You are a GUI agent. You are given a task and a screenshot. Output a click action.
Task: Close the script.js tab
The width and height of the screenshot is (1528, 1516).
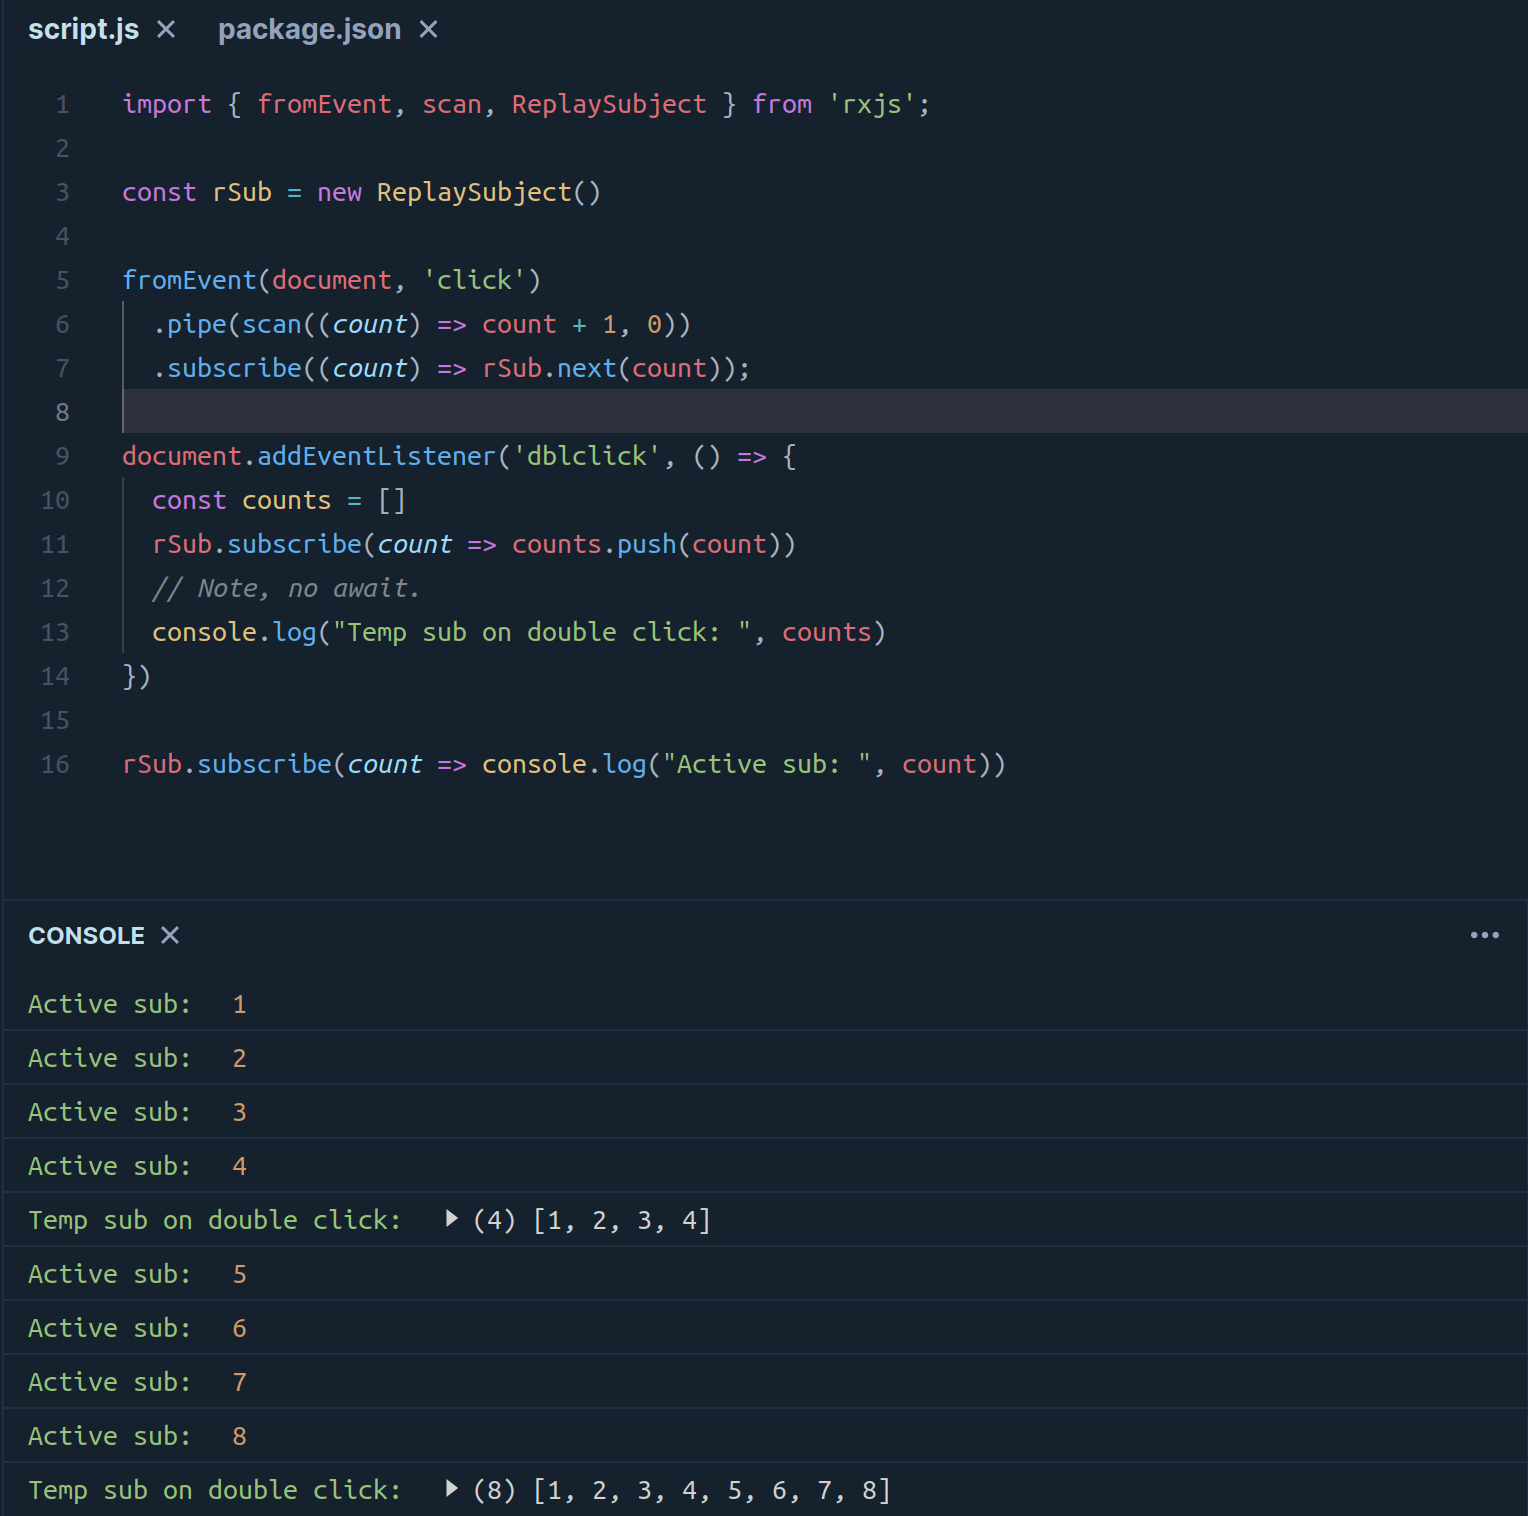tap(165, 29)
